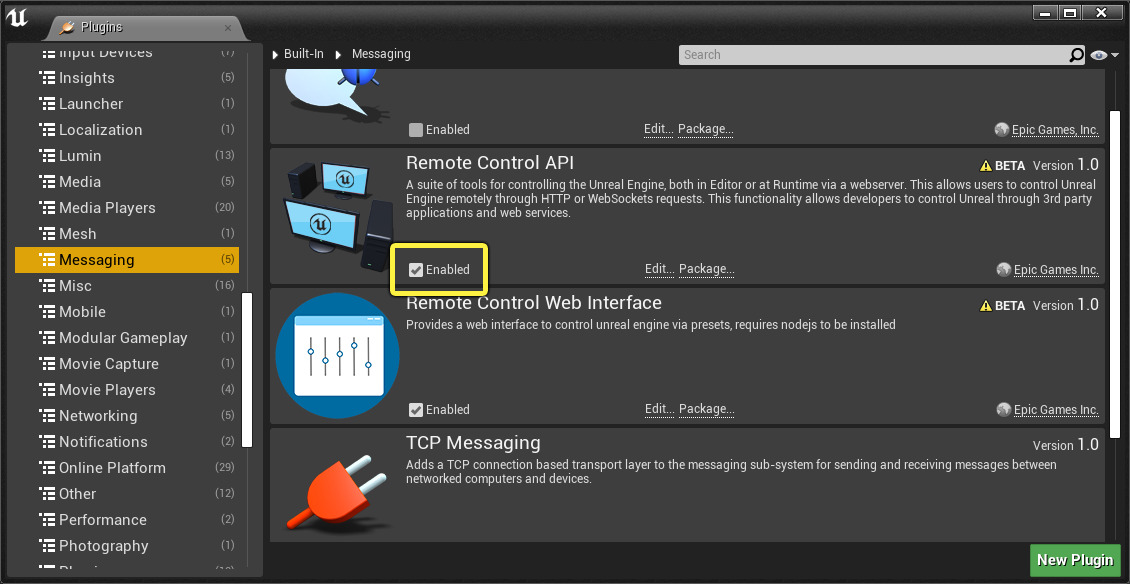Click the New Plugin button

pyautogui.click(x=1075, y=560)
